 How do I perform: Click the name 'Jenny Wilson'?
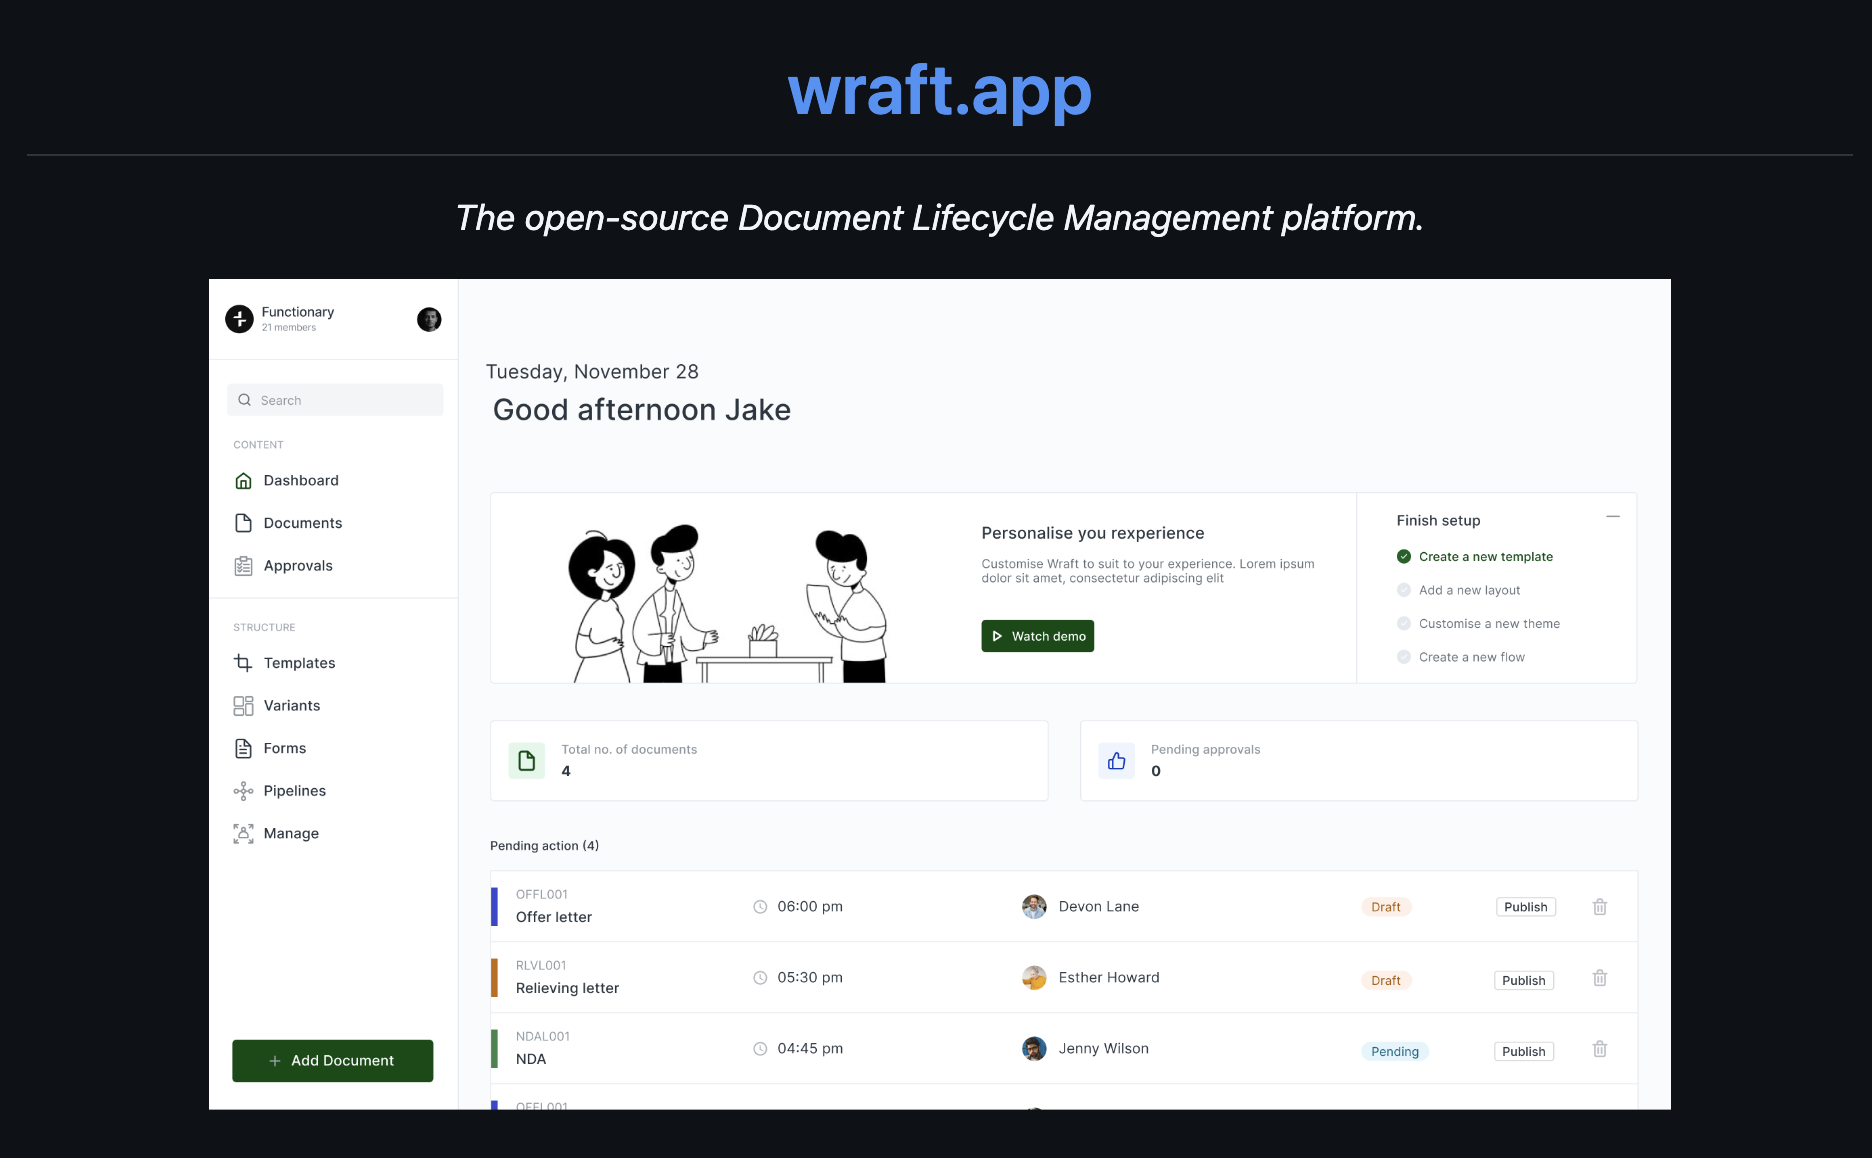(x=1104, y=1049)
